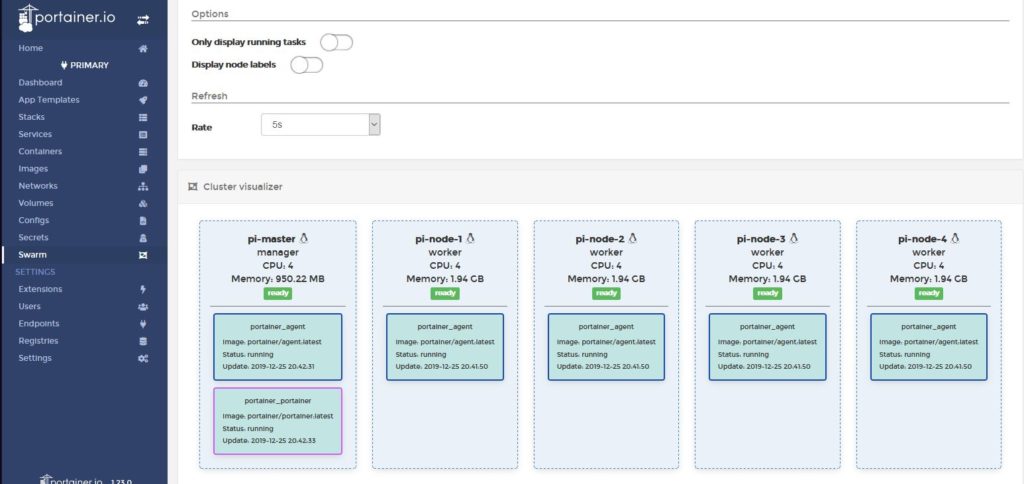Click the Endpoints plug icon
This screenshot has width=1024, height=484.
[x=143, y=324]
